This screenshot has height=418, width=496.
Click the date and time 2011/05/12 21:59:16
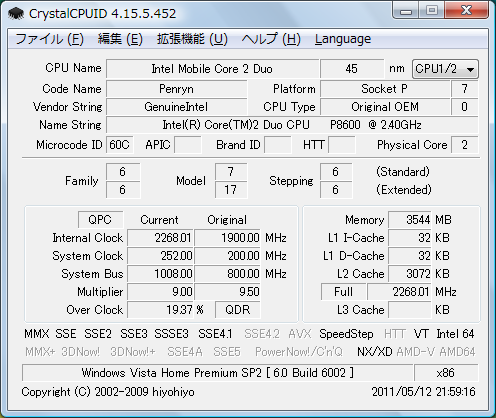point(424,392)
